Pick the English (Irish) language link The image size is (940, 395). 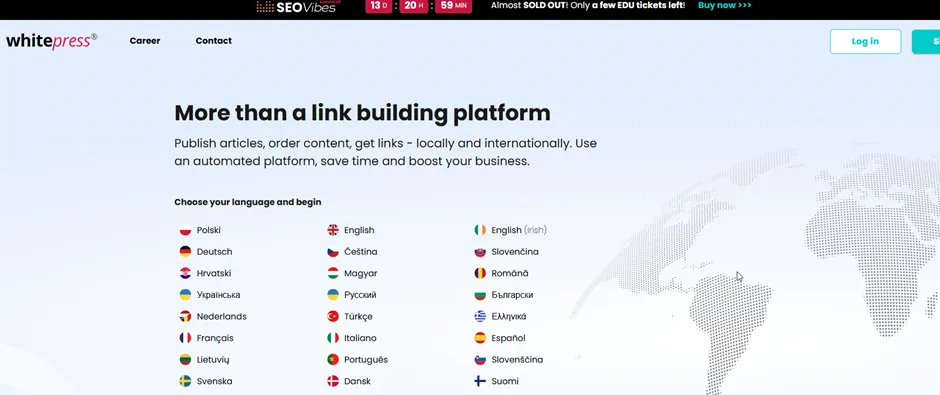tap(519, 230)
